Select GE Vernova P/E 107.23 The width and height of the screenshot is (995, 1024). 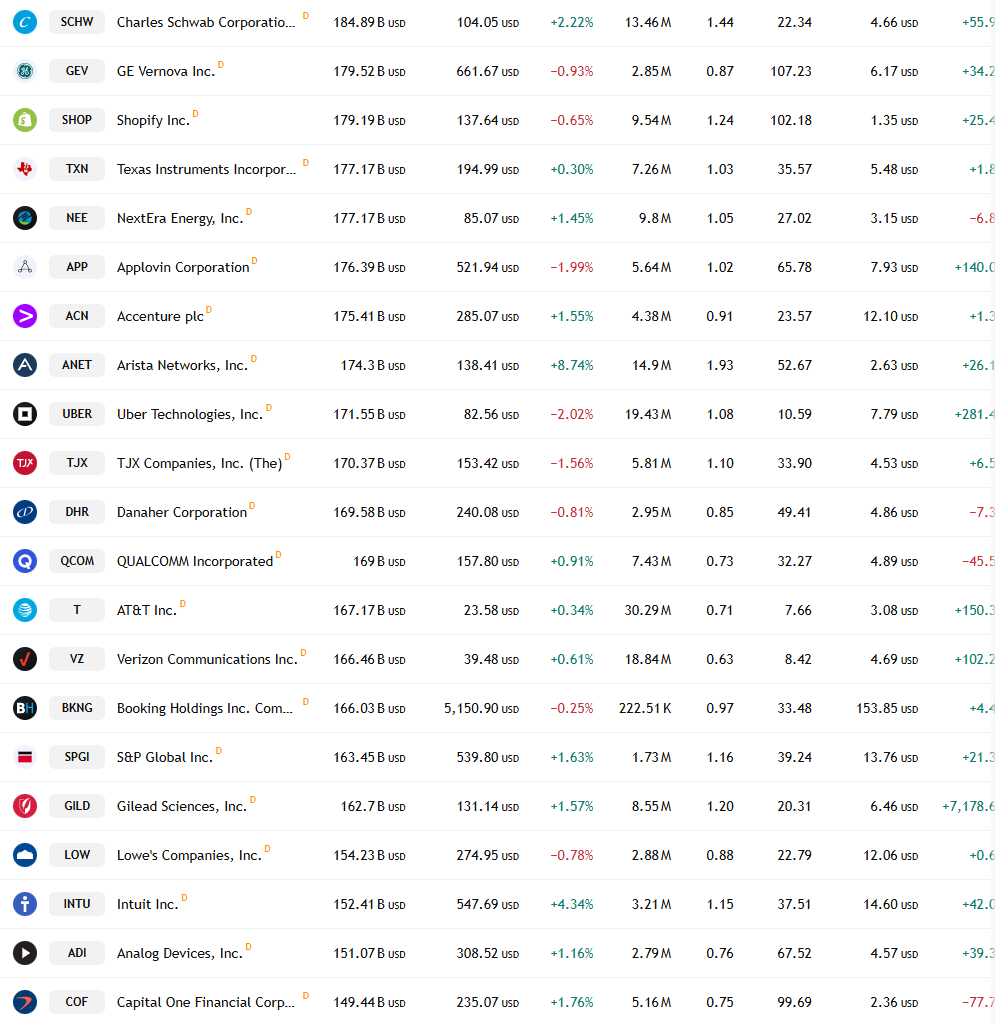click(x=791, y=71)
